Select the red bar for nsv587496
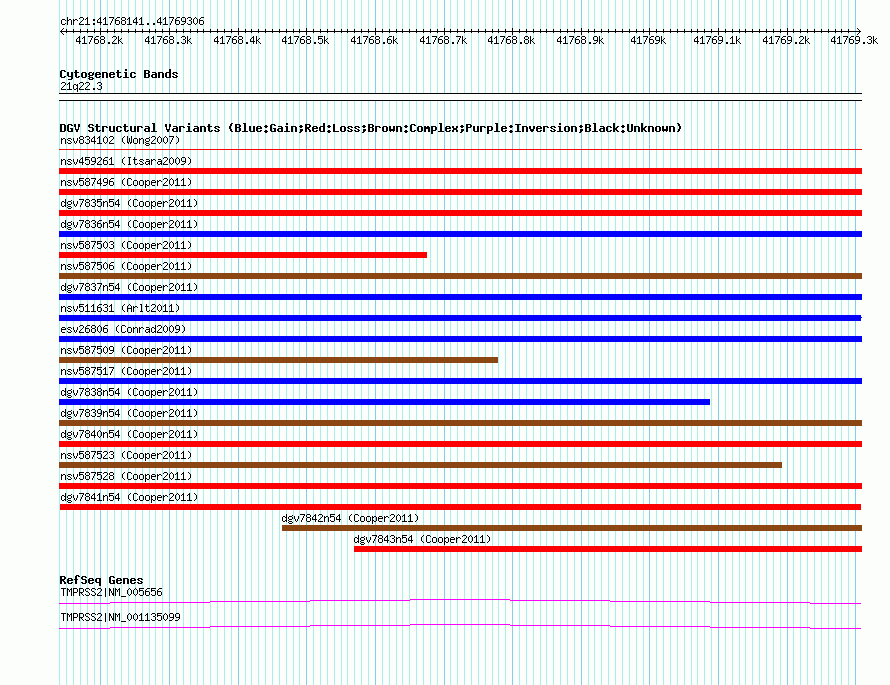Viewport: 890px width, 685px height. point(460,192)
